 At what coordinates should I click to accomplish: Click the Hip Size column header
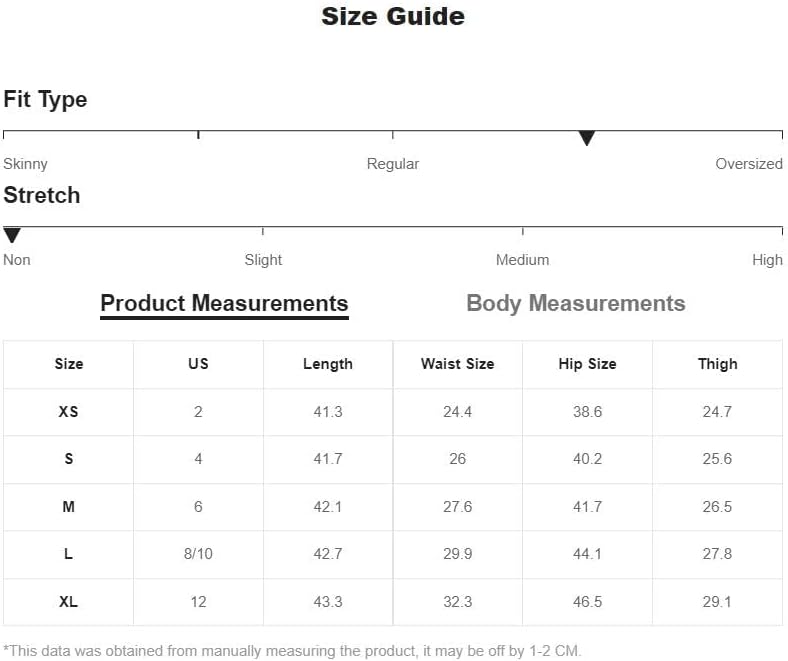(x=587, y=364)
